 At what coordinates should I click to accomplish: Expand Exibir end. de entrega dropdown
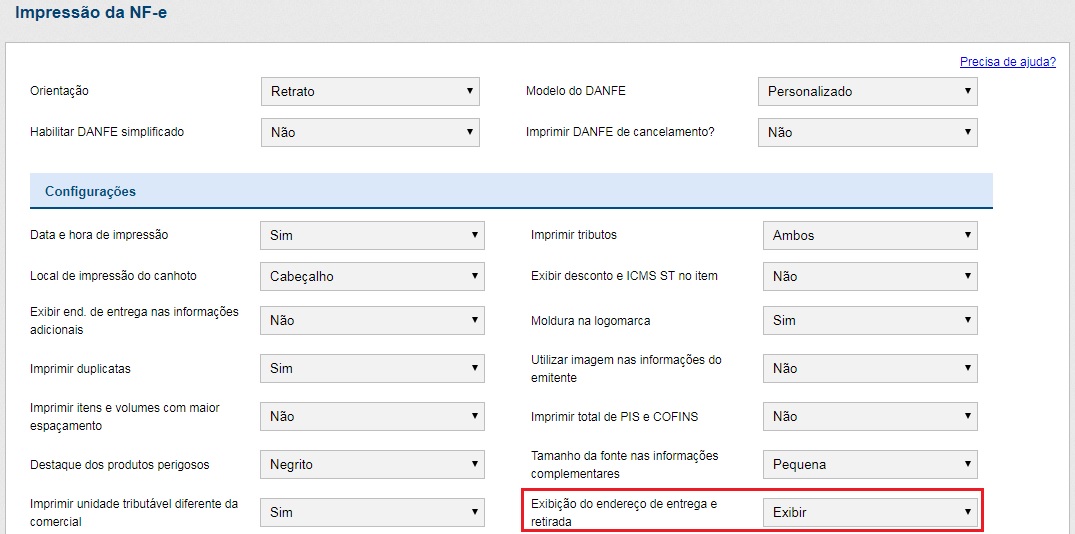[372, 320]
